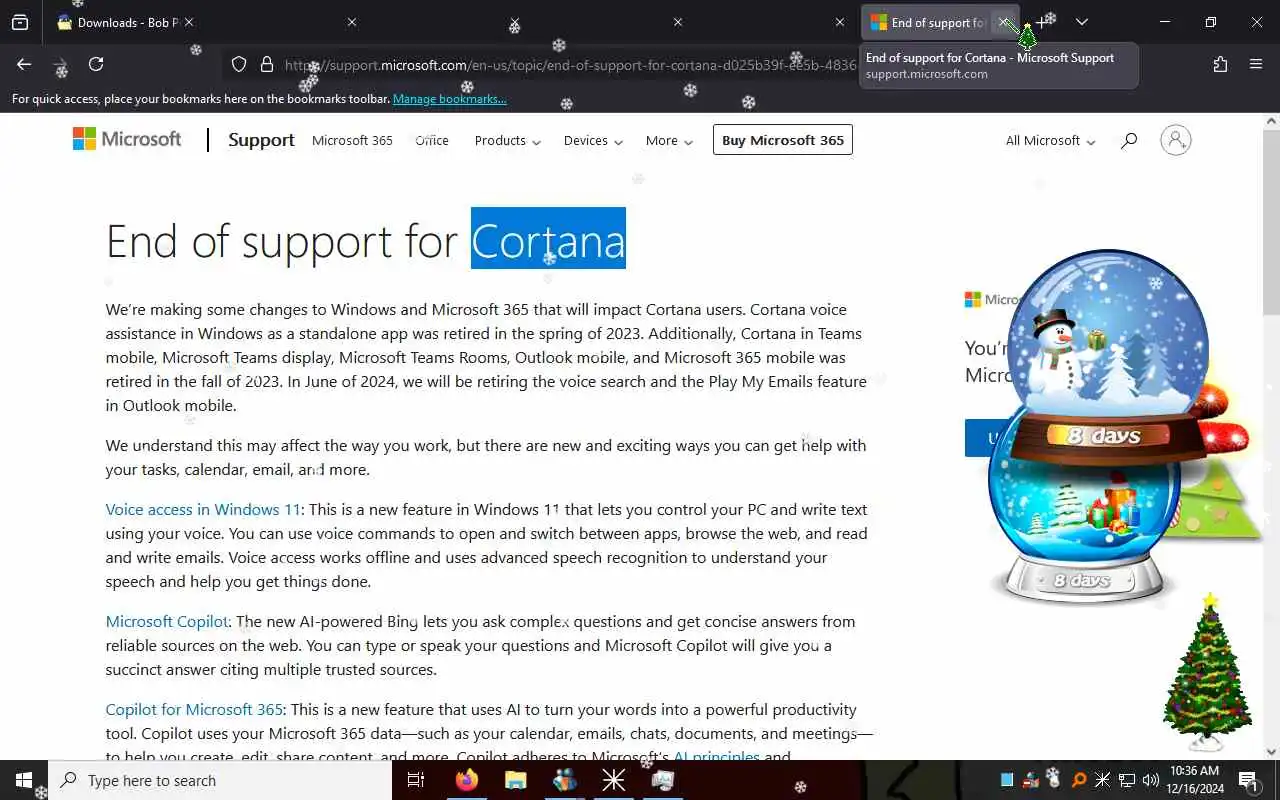The width and height of the screenshot is (1280, 800).
Task: Open the network status tray icon
Action: point(1126,780)
